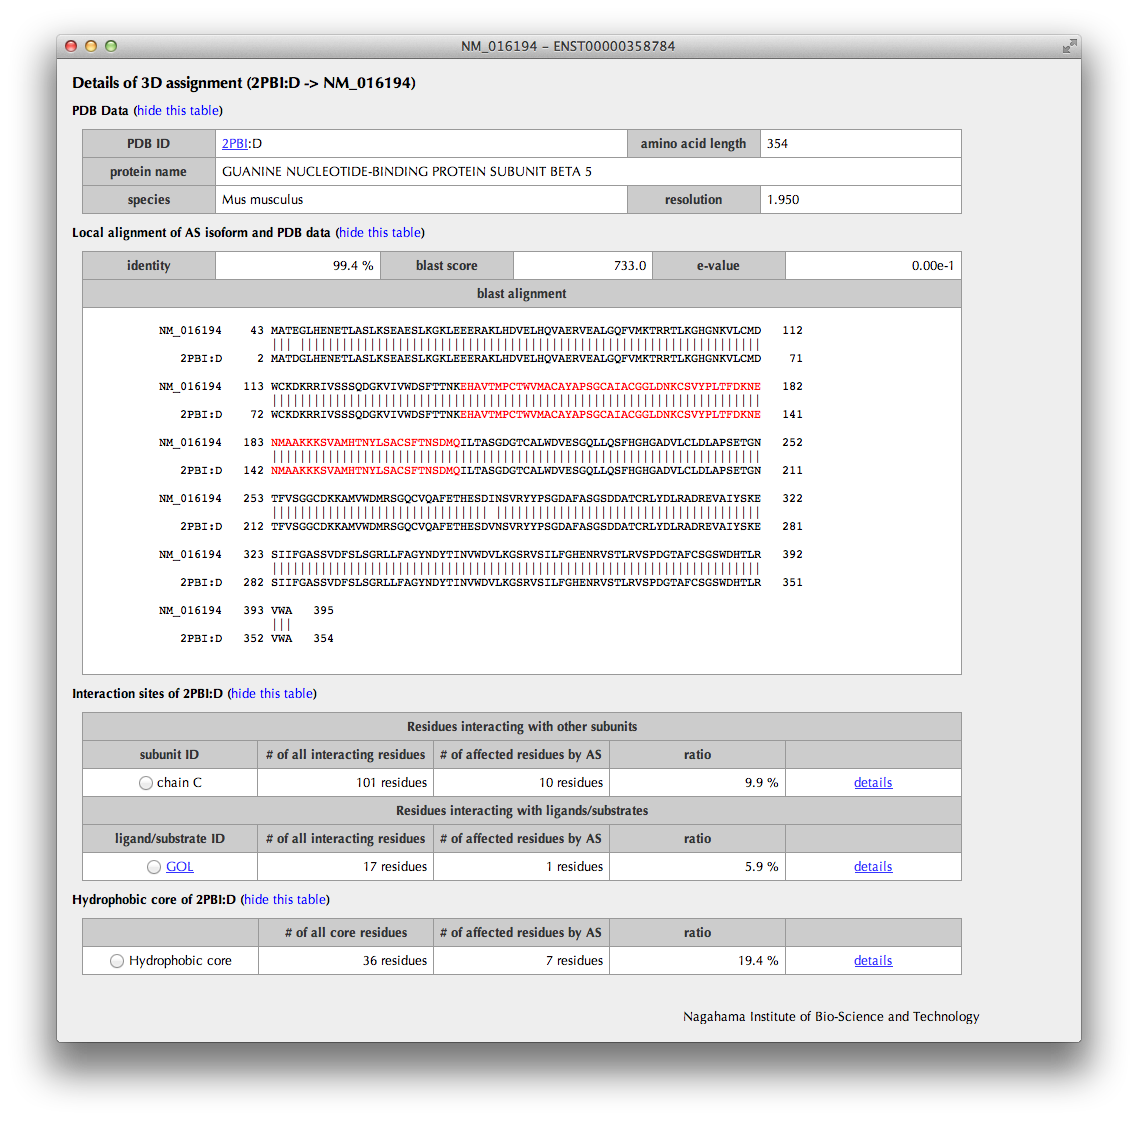Image resolution: width=1138 pixels, height=1121 pixels.
Task: Open the 2PBI PDB ID link
Action: click(x=234, y=144)
